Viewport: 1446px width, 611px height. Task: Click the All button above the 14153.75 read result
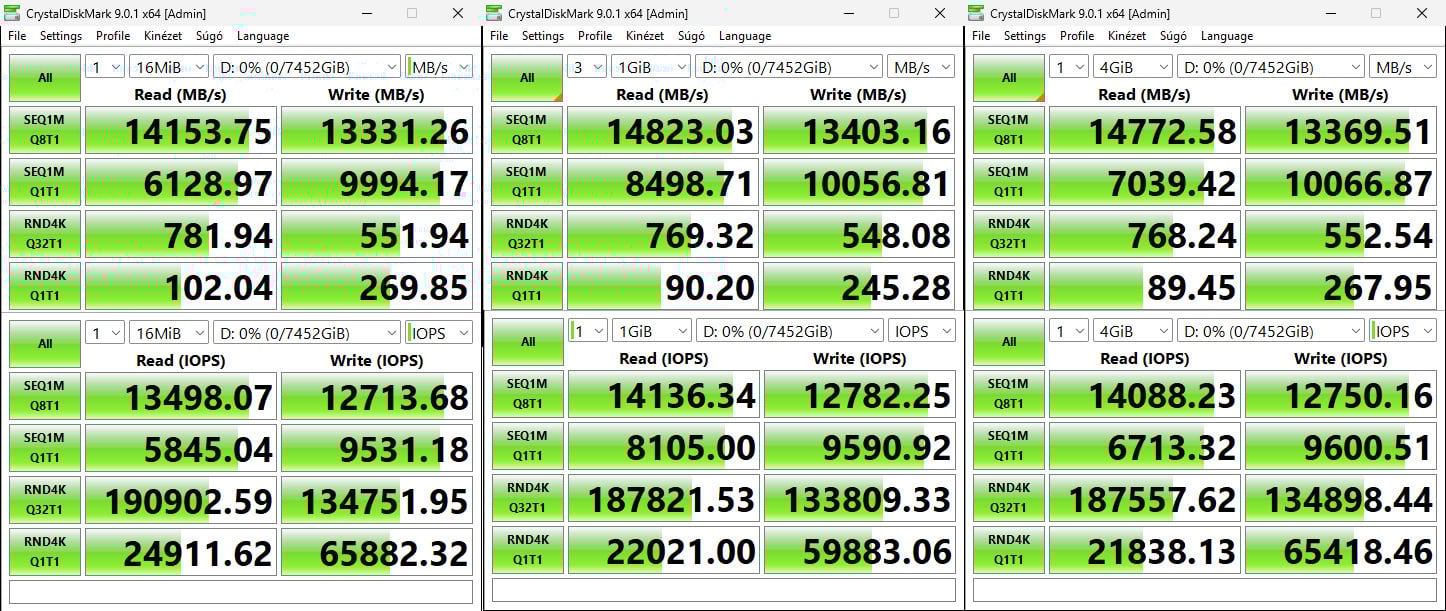(x=45, y=78)
